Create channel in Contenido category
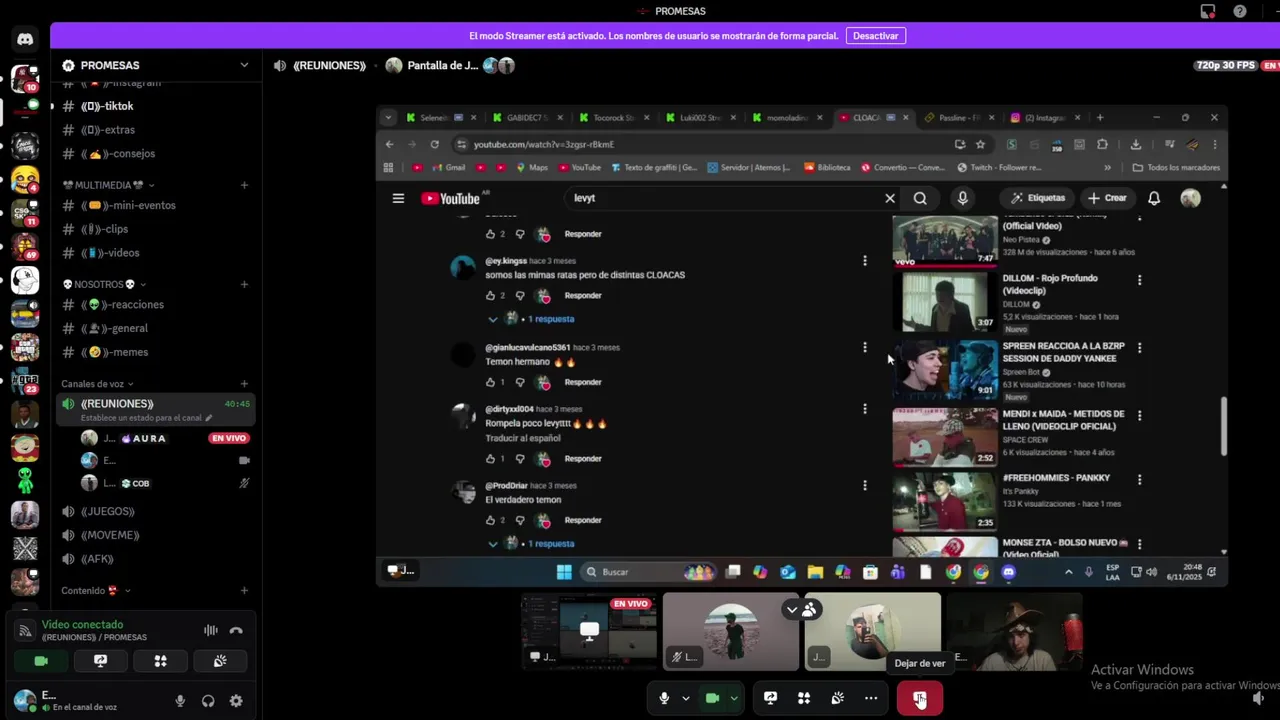This screenshot has width=1280, height=720. click(x=244, y=590)
